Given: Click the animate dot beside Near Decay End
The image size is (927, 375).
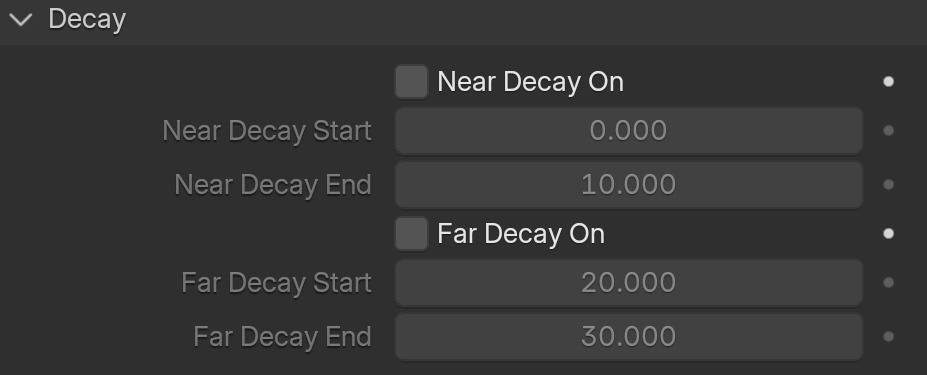Looking at the screenshot, I should (x=888, y=185).
